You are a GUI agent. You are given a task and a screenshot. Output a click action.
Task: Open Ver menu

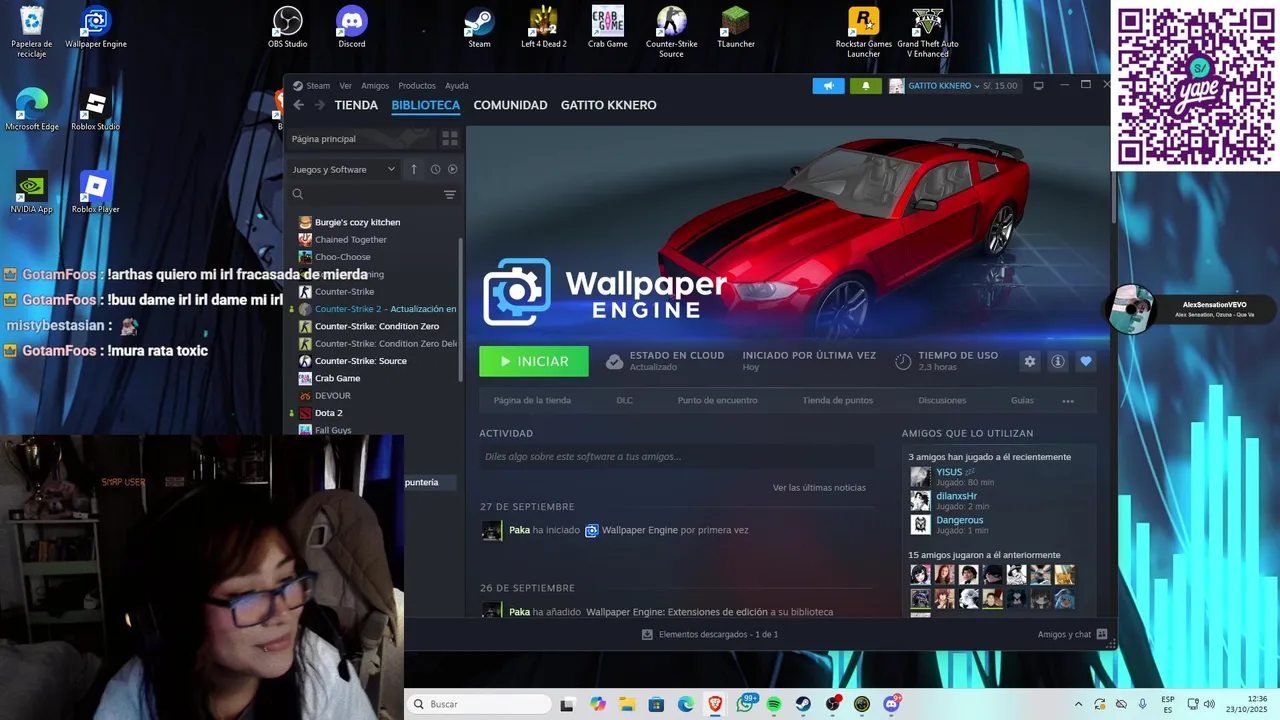pos(345,86)
